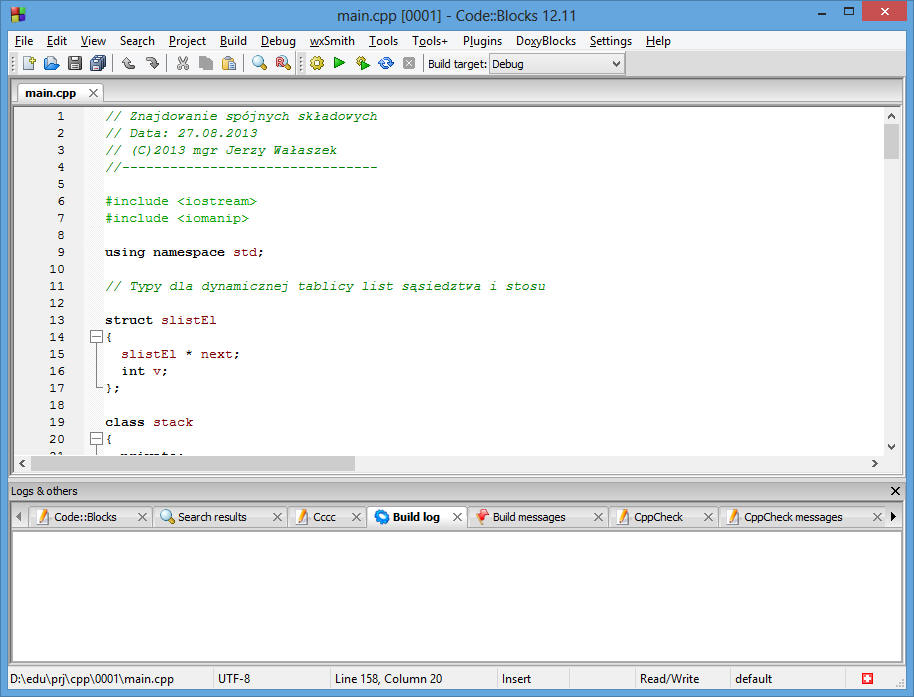Screen dimensions: 914x697
Task: Open the DoxyBlocks menu
Action: [x=545, y=41]
